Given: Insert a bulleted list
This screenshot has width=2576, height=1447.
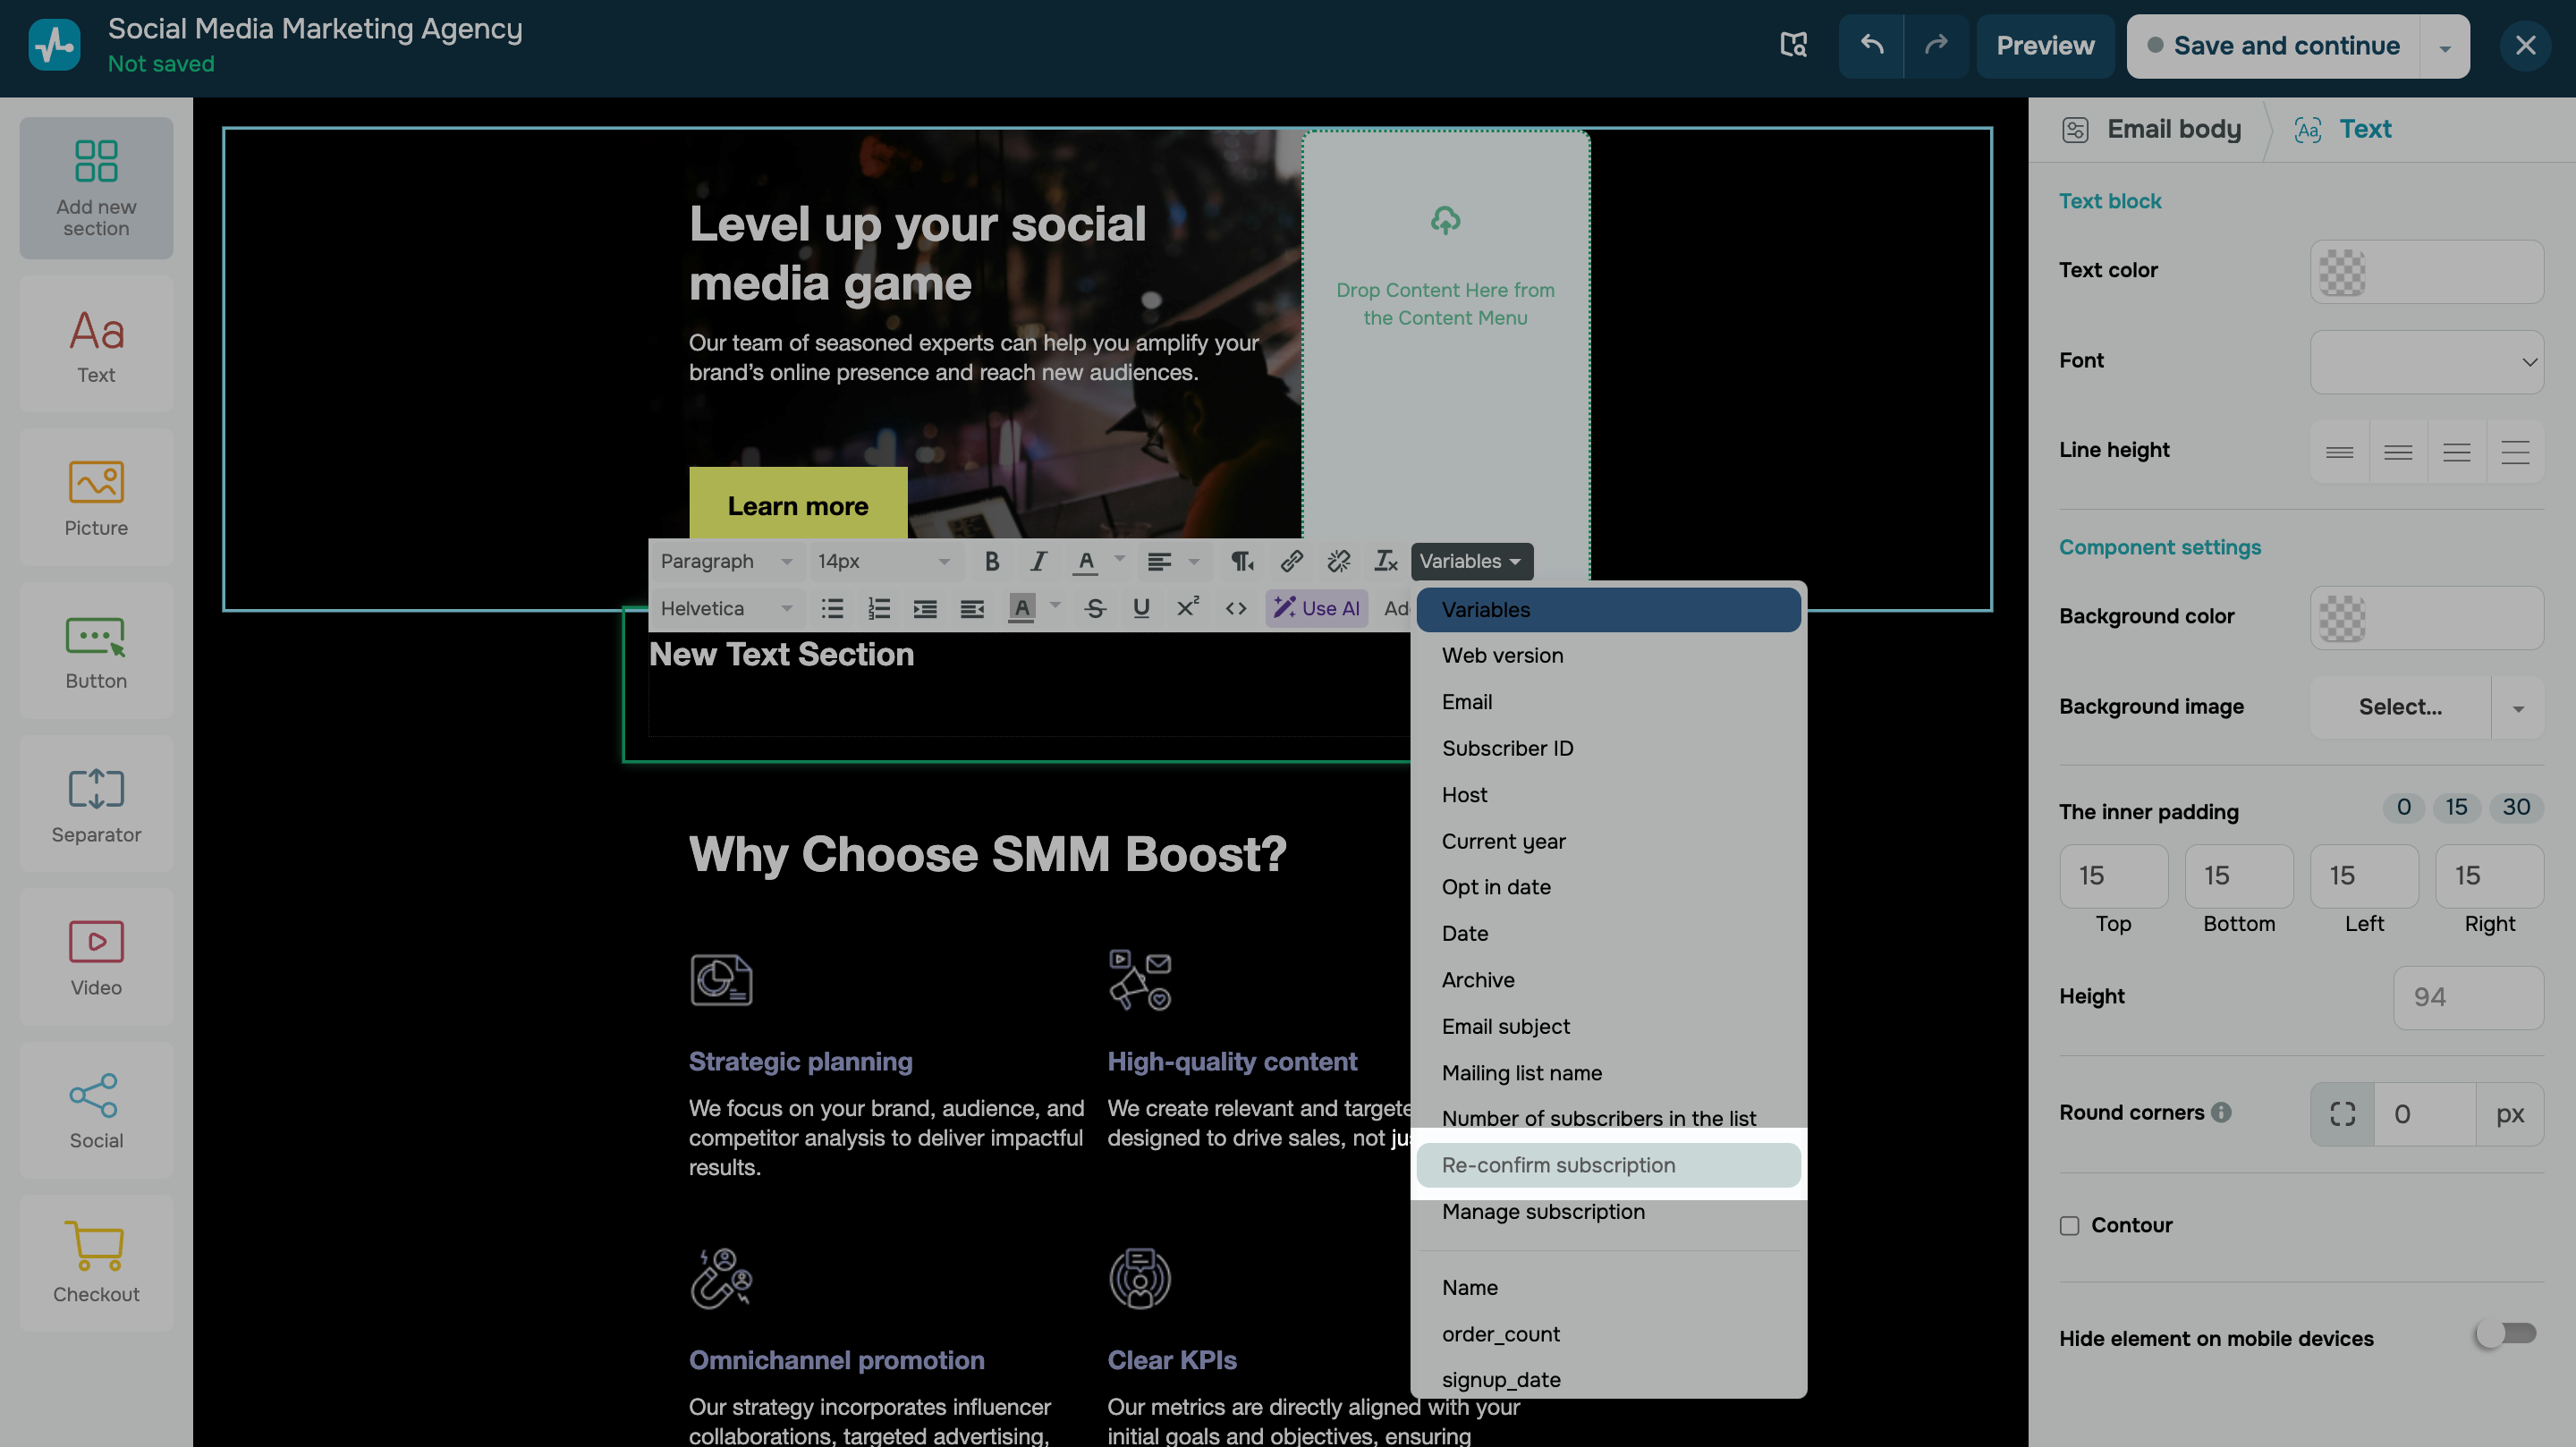Looking at the screenshot, I should (832, 608).
